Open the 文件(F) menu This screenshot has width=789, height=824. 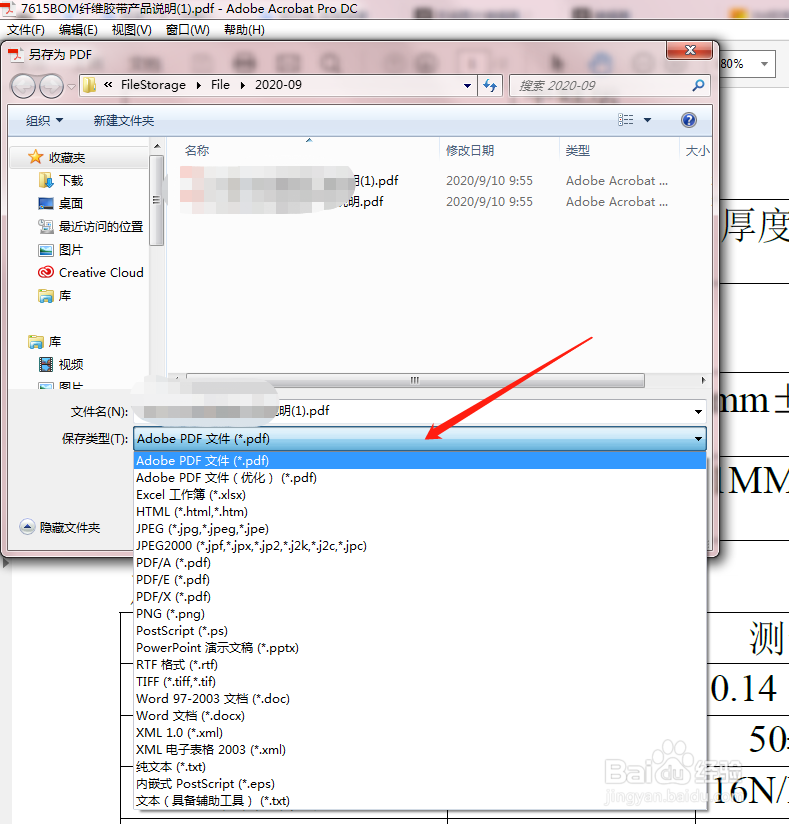[x=26, y=30]
